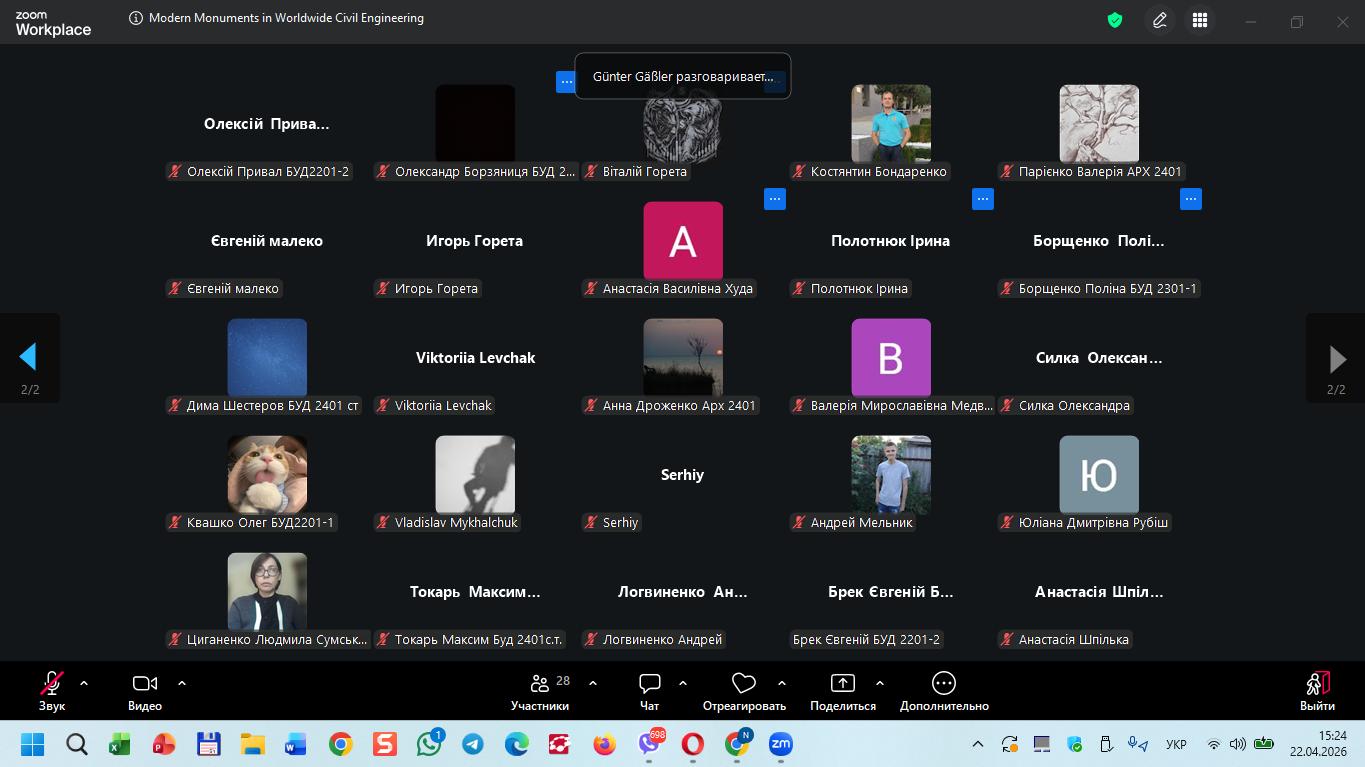Viewport: 1365px width, 767px height.
Task: Go to previous page of participants
Action: pos(28,357)
